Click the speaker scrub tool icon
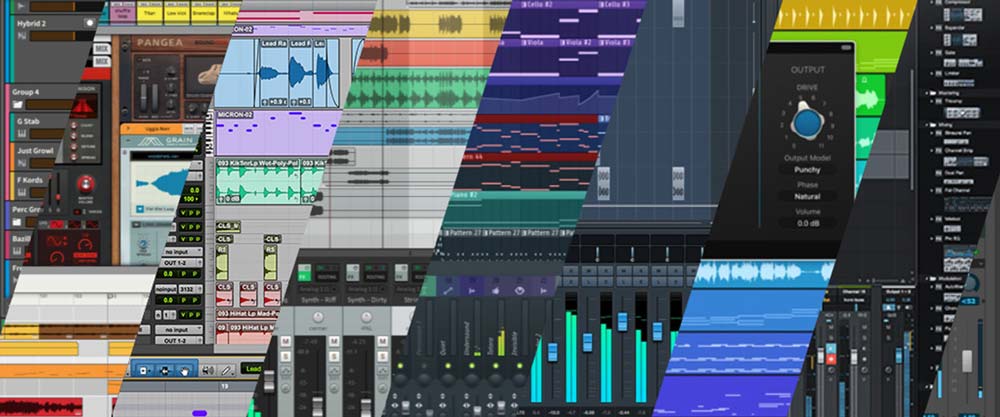The height and width of the screenshot is (417, 1000). (208, 369)
